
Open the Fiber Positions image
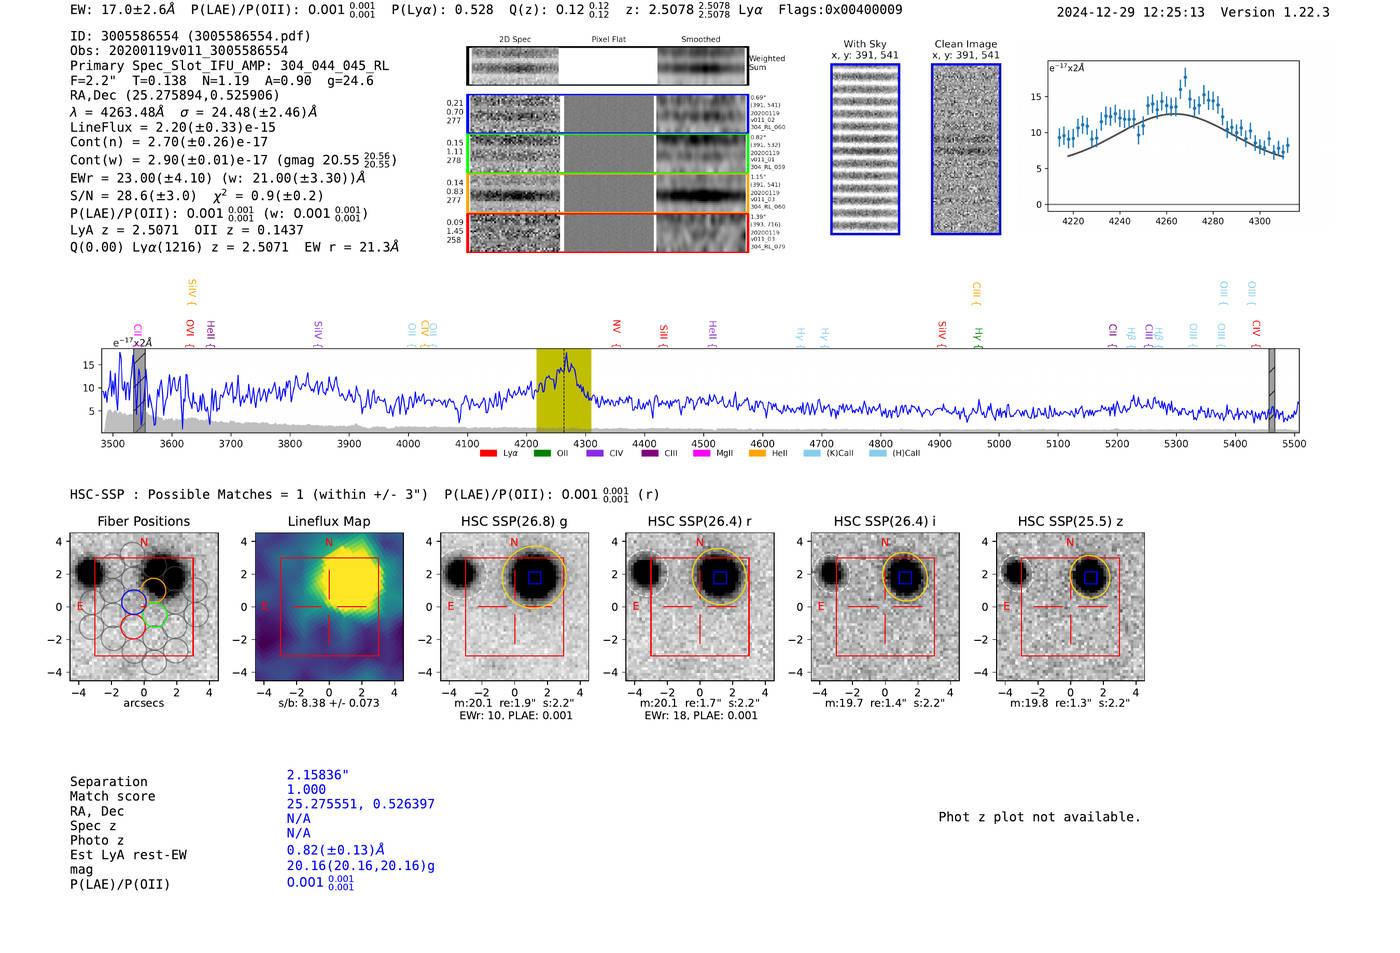point(144,607)
